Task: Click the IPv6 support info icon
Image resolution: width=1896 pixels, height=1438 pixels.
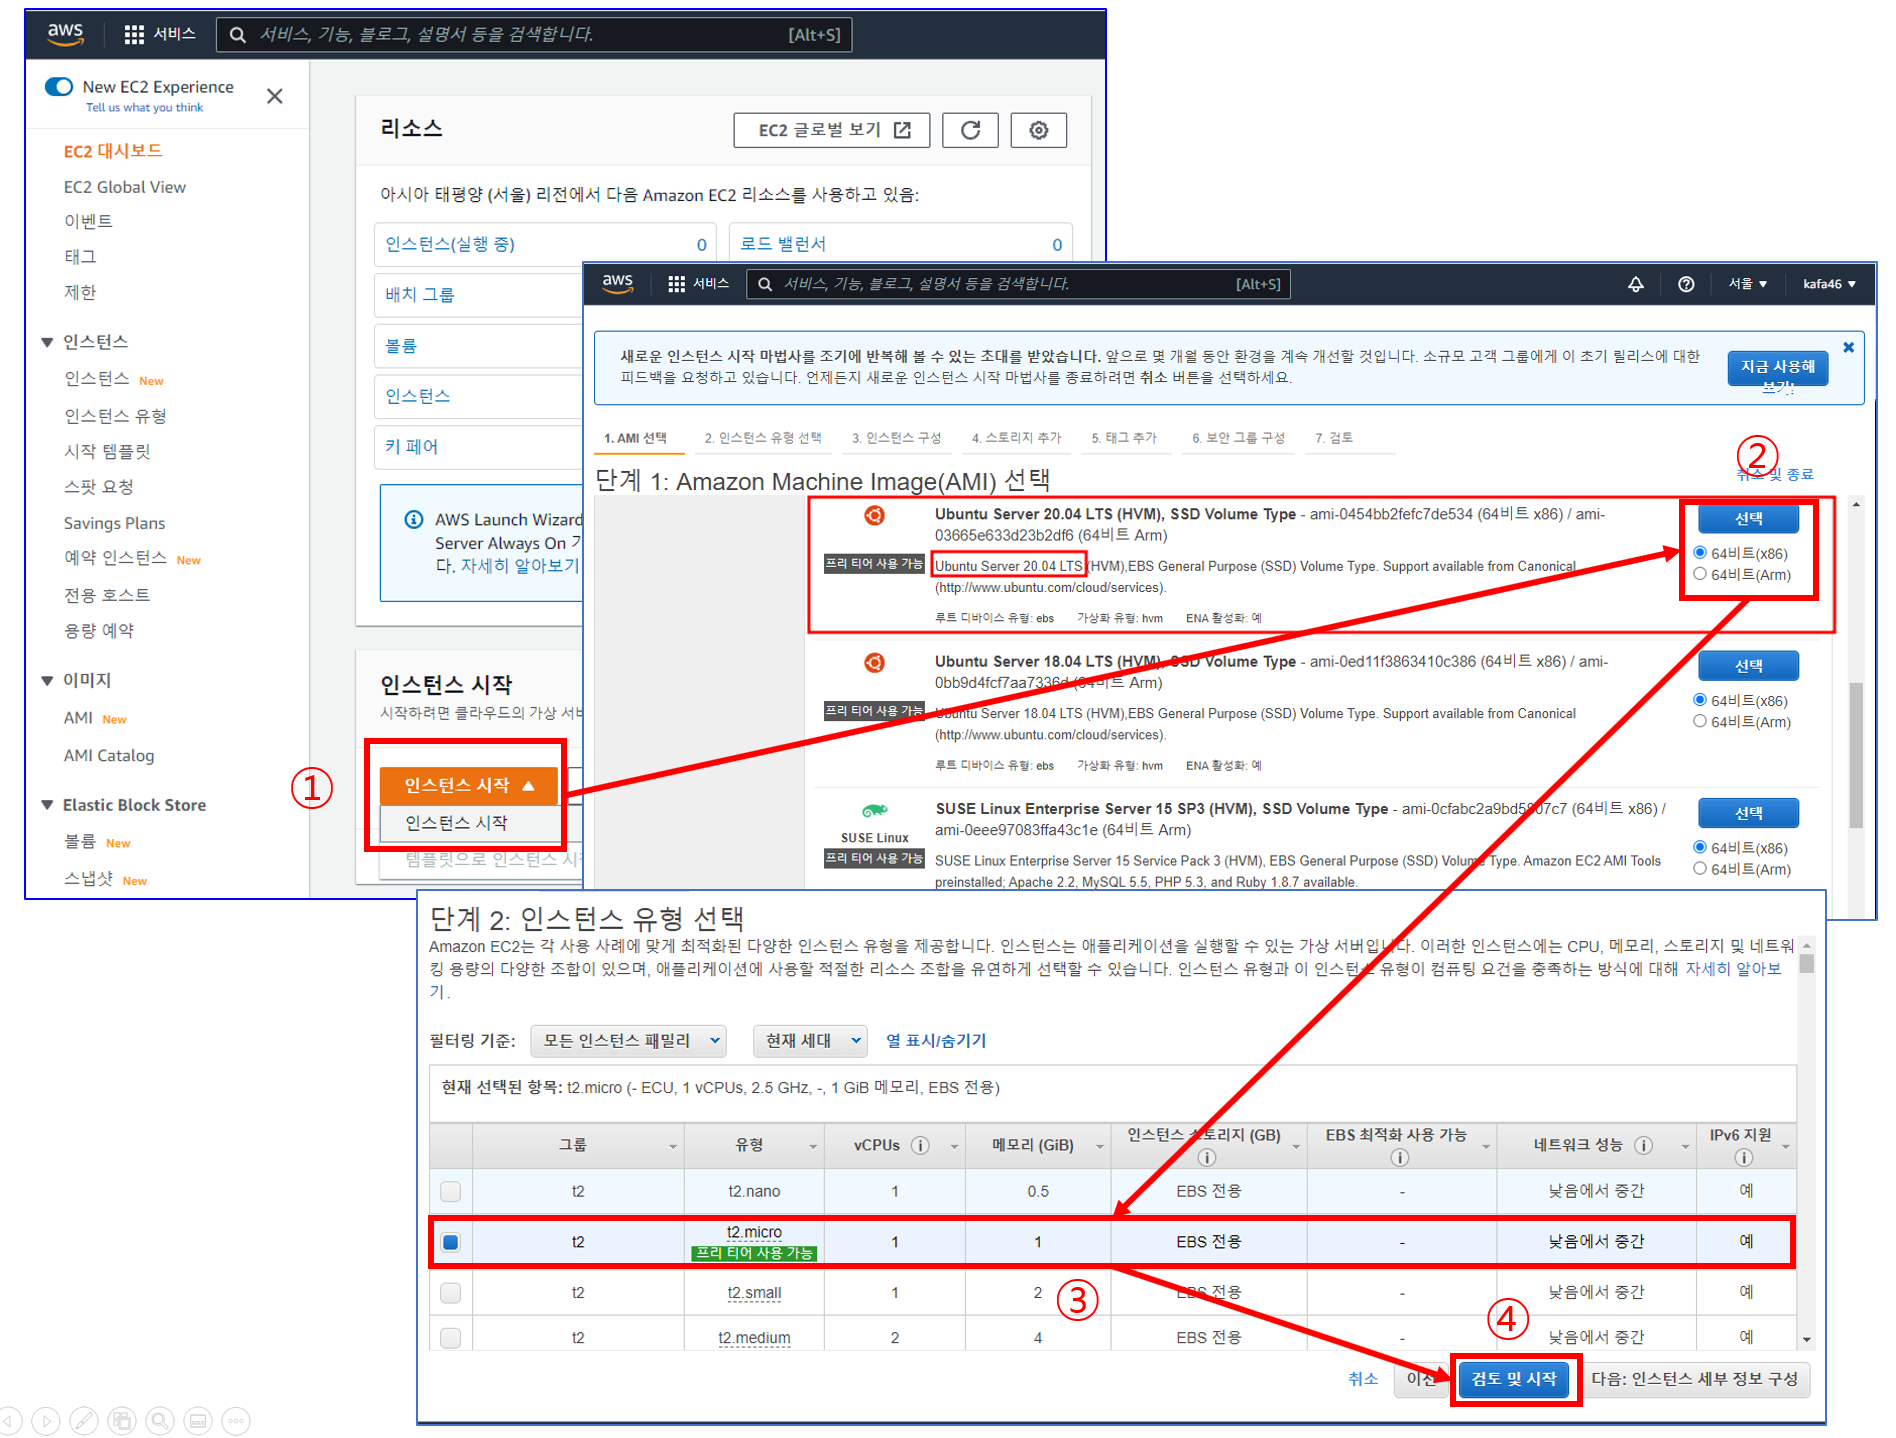Action: [x=1743, y=1157]
